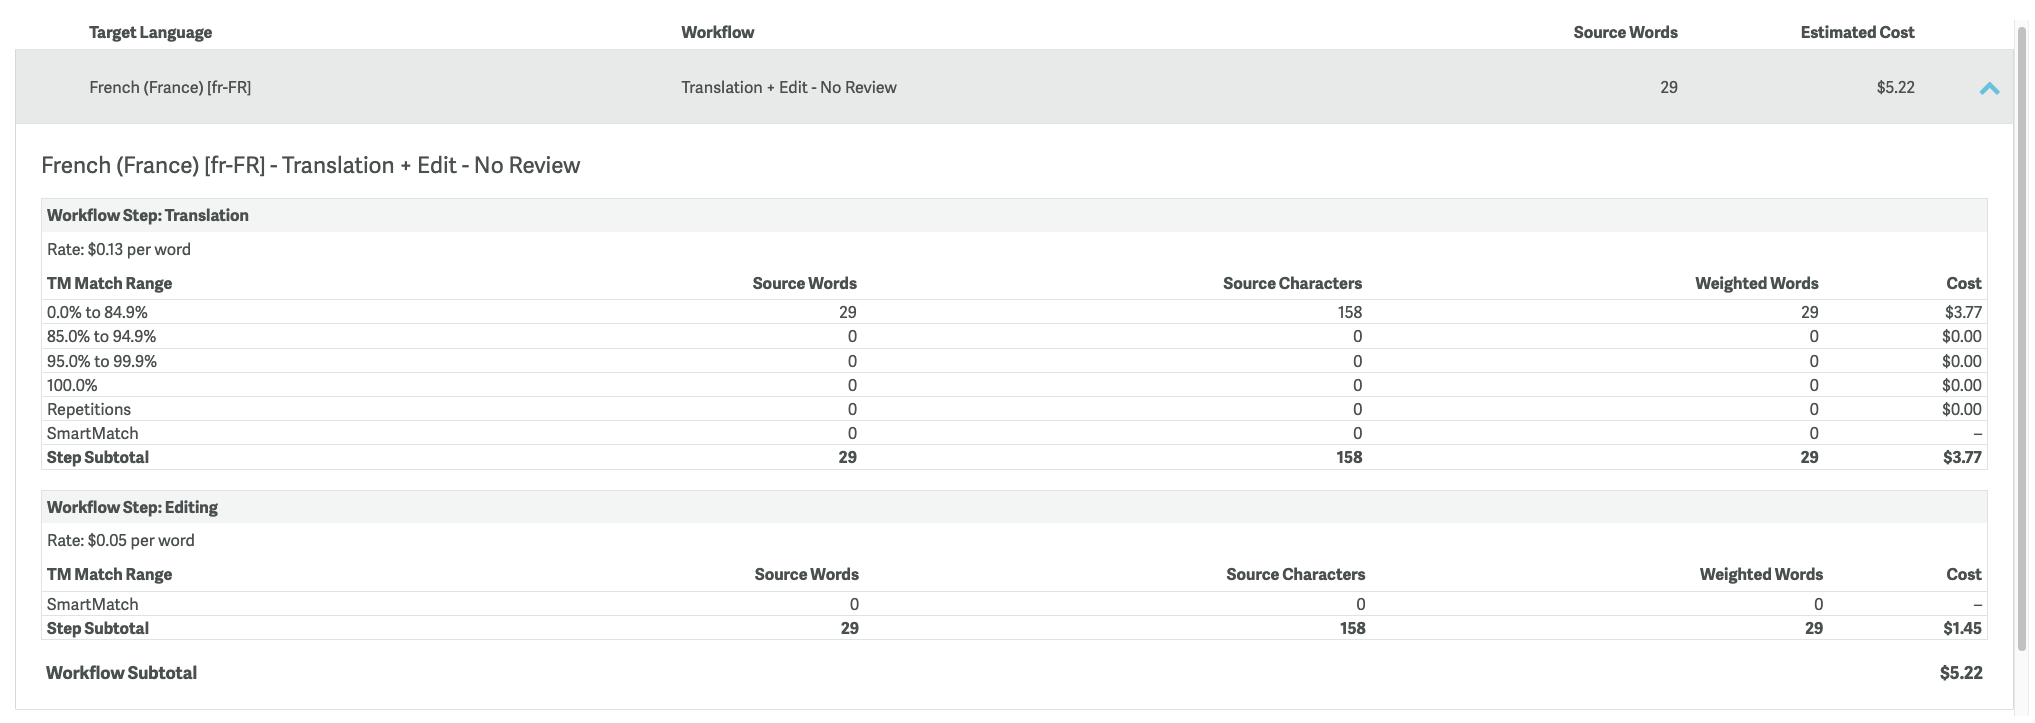Click the '0.0% to 84.9%' match range row
The image size is (2035, 723).
click(x=1014, y=312)
